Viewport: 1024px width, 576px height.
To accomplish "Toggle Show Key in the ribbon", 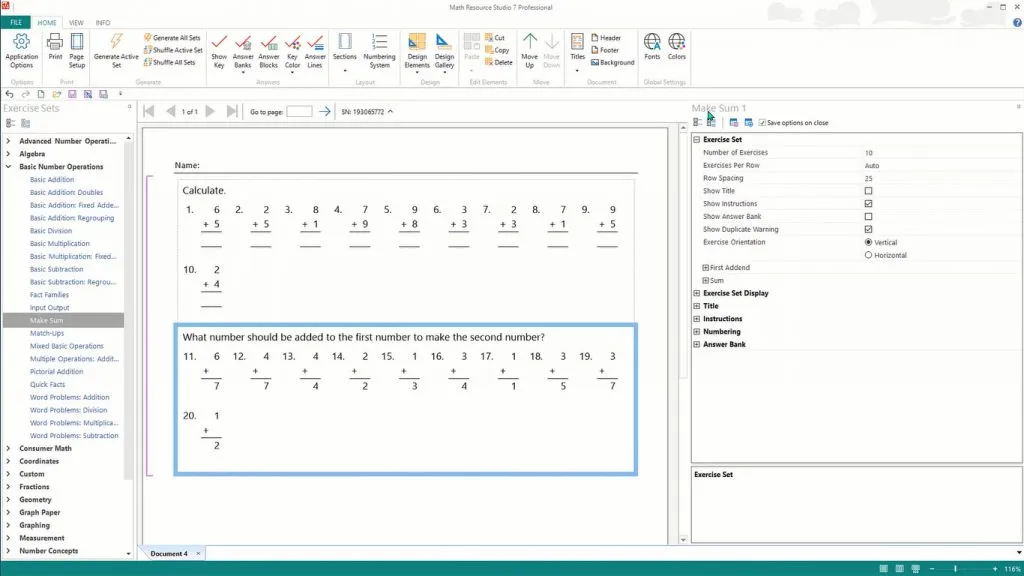I will [219, 51].
